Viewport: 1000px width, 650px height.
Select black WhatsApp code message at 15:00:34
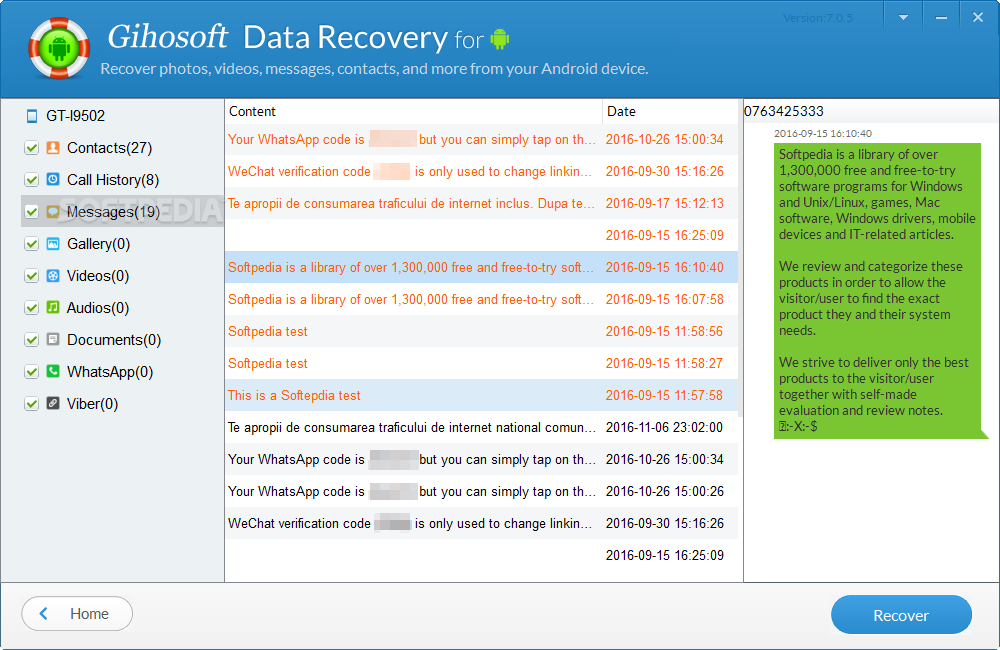[x=482, y=459]
